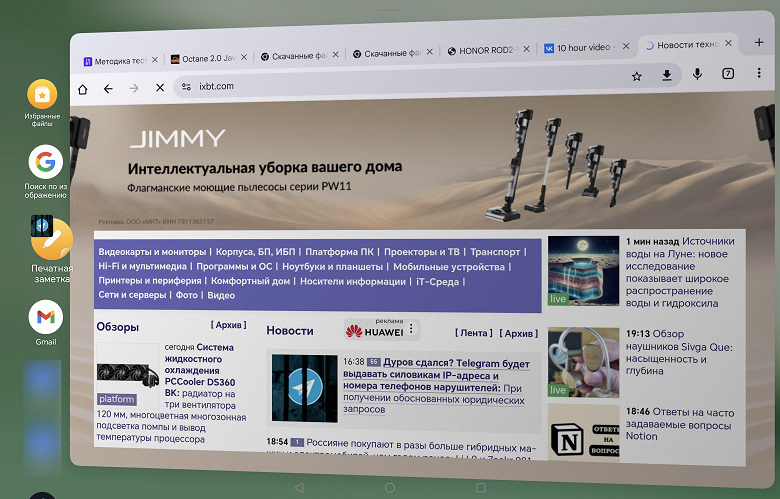
Task: Open the Видеокарты и мониторы section
Action: click(152, 252)
